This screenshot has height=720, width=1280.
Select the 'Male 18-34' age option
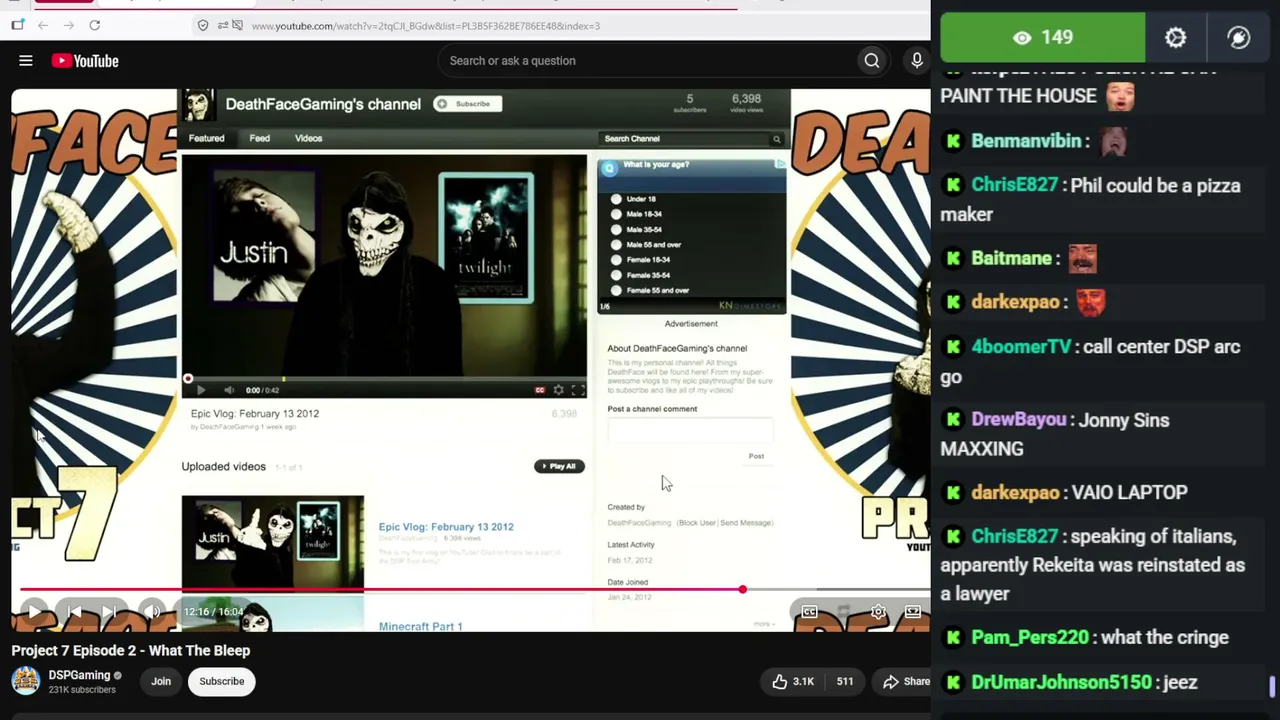(616, 214)
